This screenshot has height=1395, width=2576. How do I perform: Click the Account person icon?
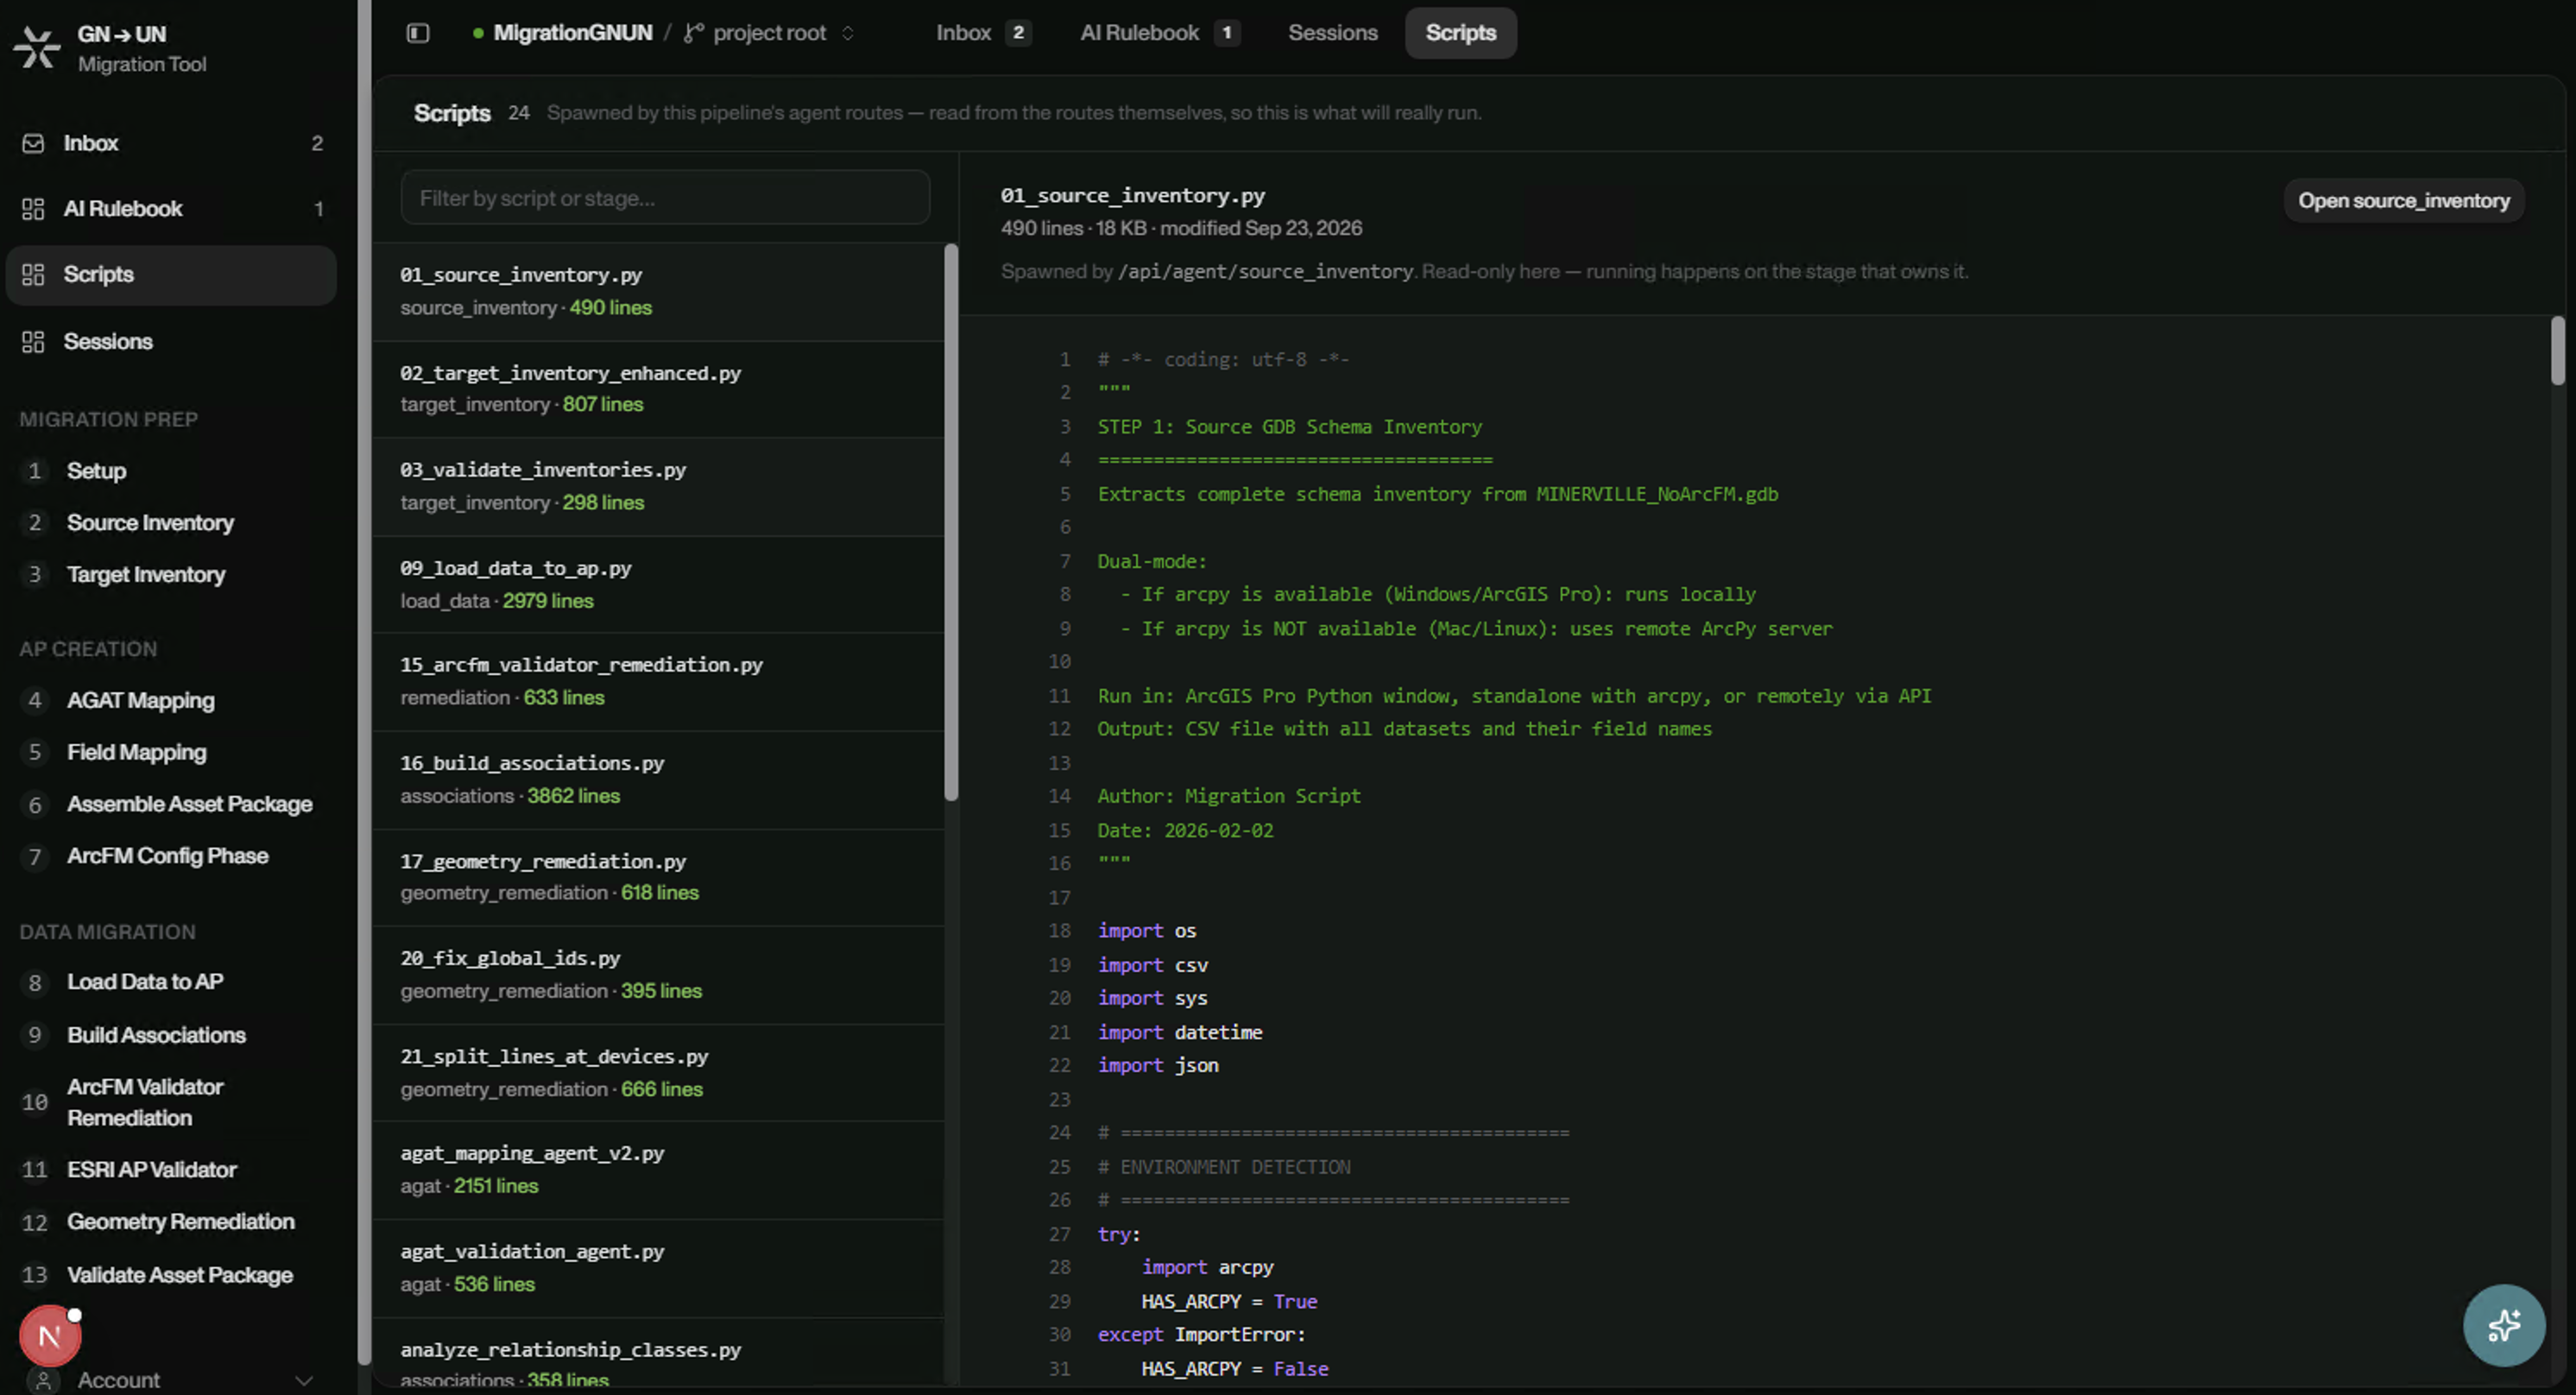coord(42,1380)
